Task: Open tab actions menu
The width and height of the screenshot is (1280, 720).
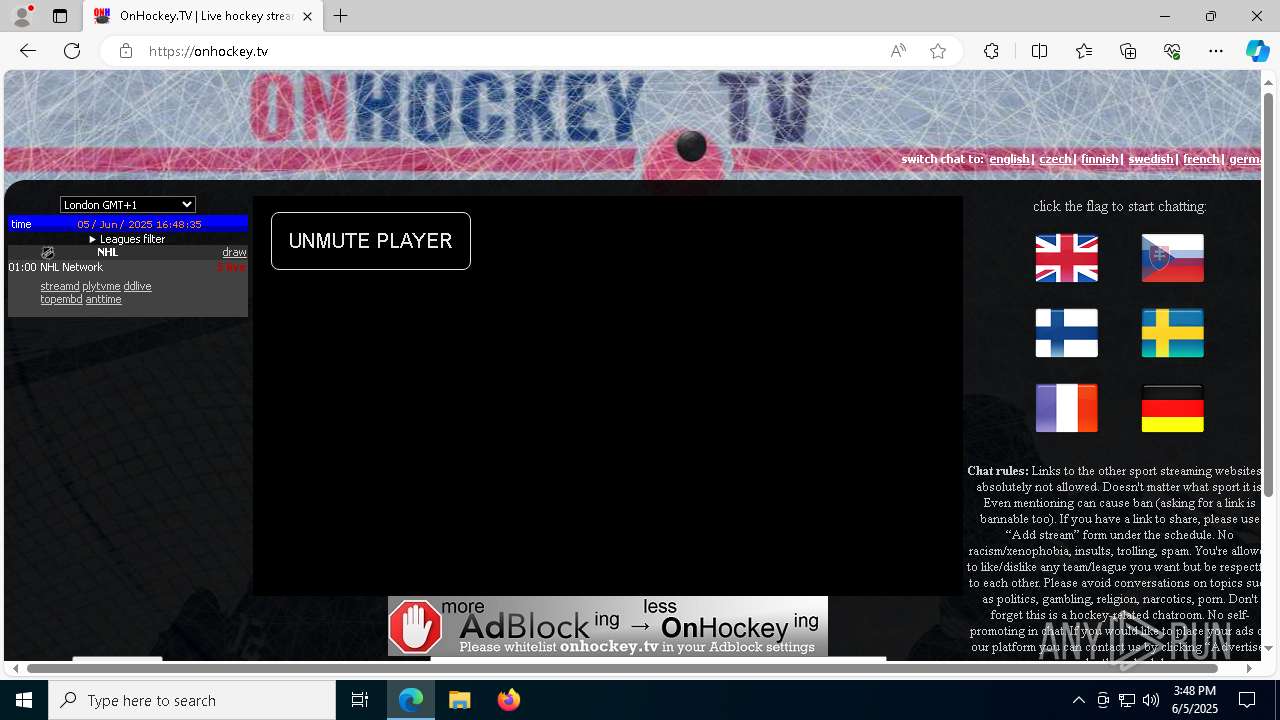Action: click(x=60, y=16)
